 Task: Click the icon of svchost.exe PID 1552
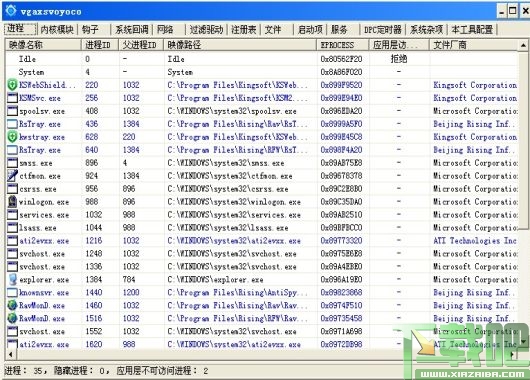12,331
